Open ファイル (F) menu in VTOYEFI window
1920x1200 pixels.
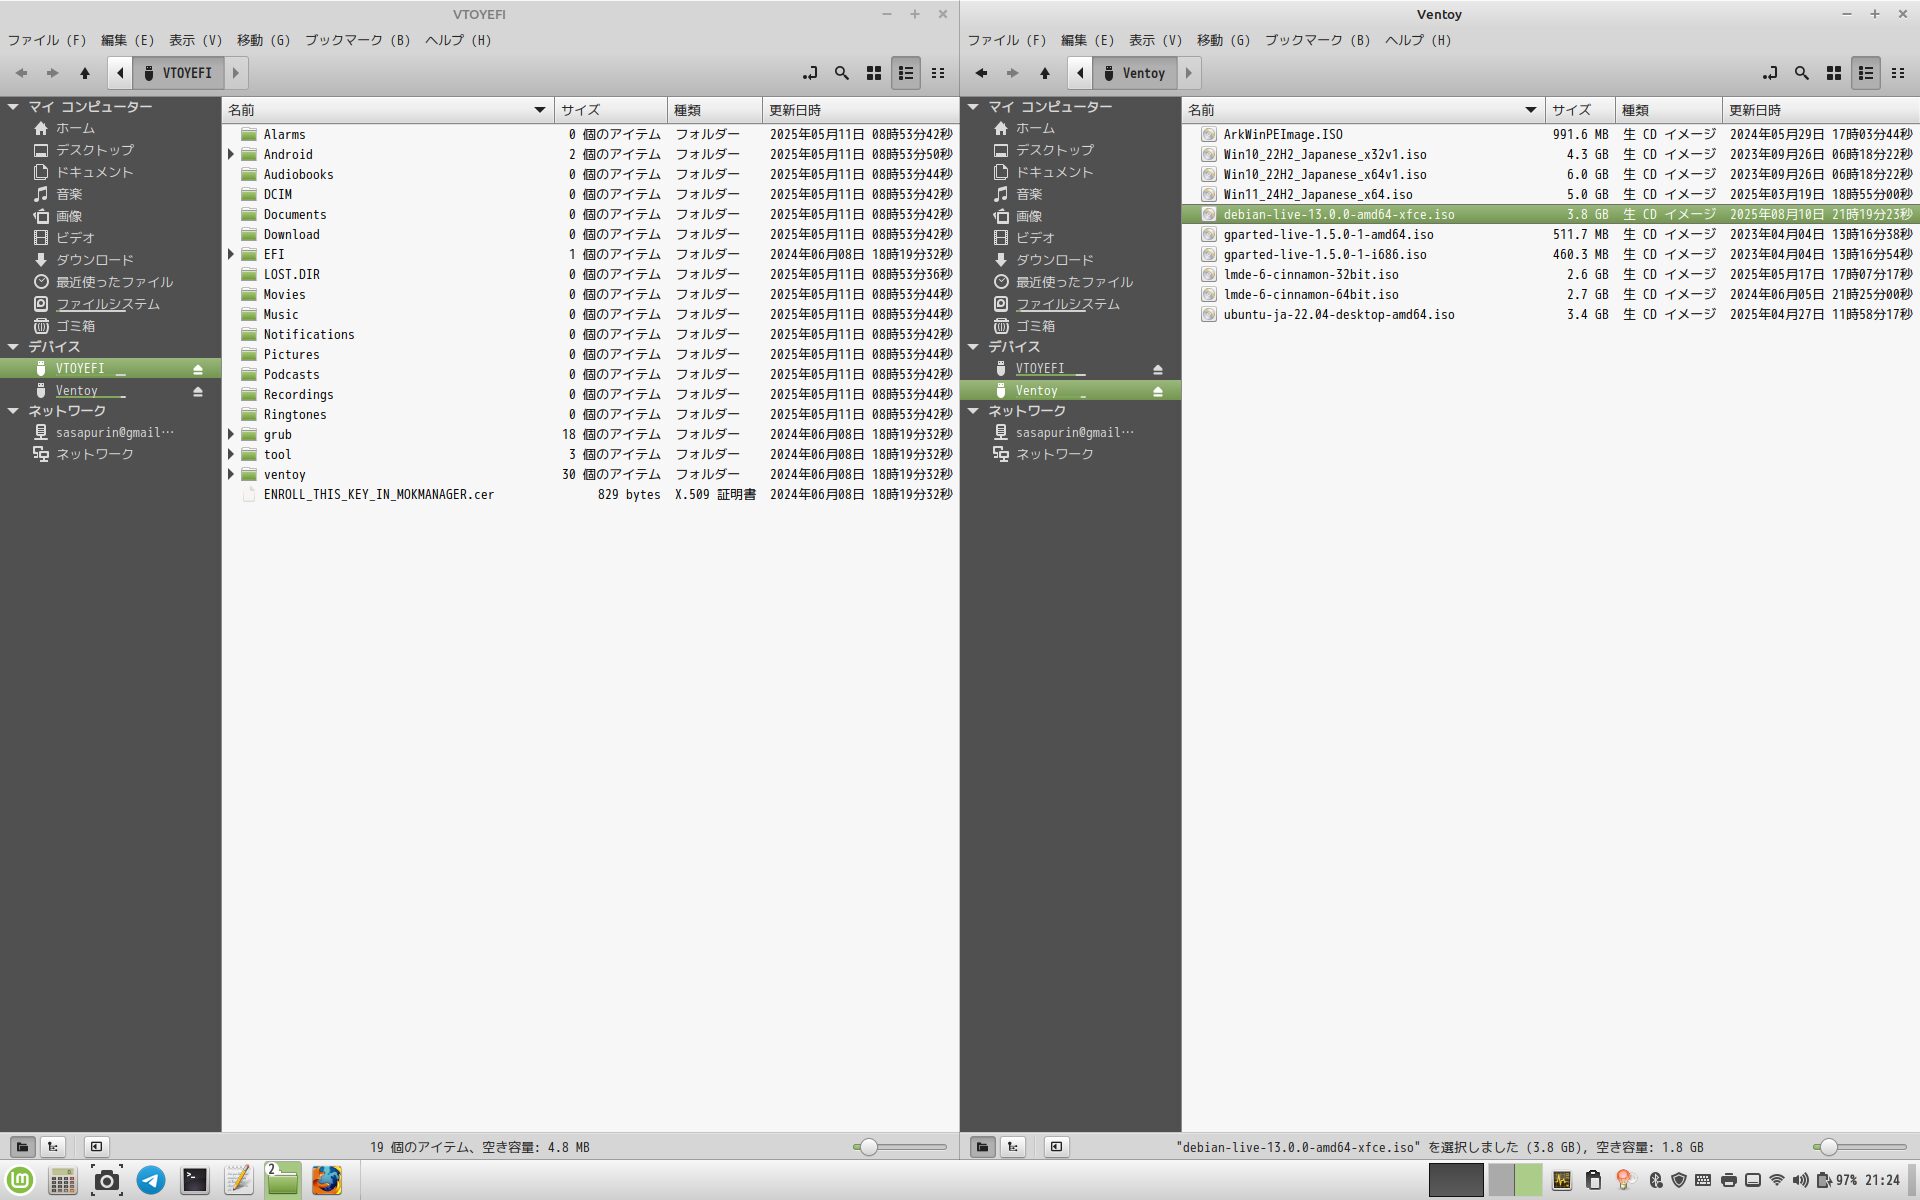(47, 40)
